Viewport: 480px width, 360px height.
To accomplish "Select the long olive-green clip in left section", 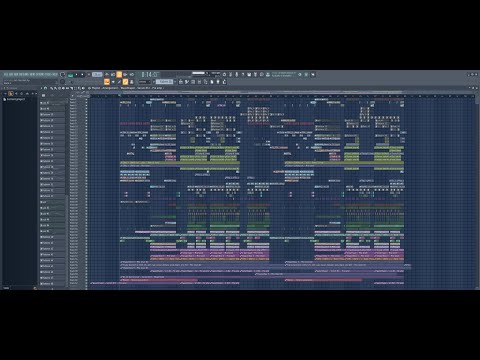I will [180, 163].
